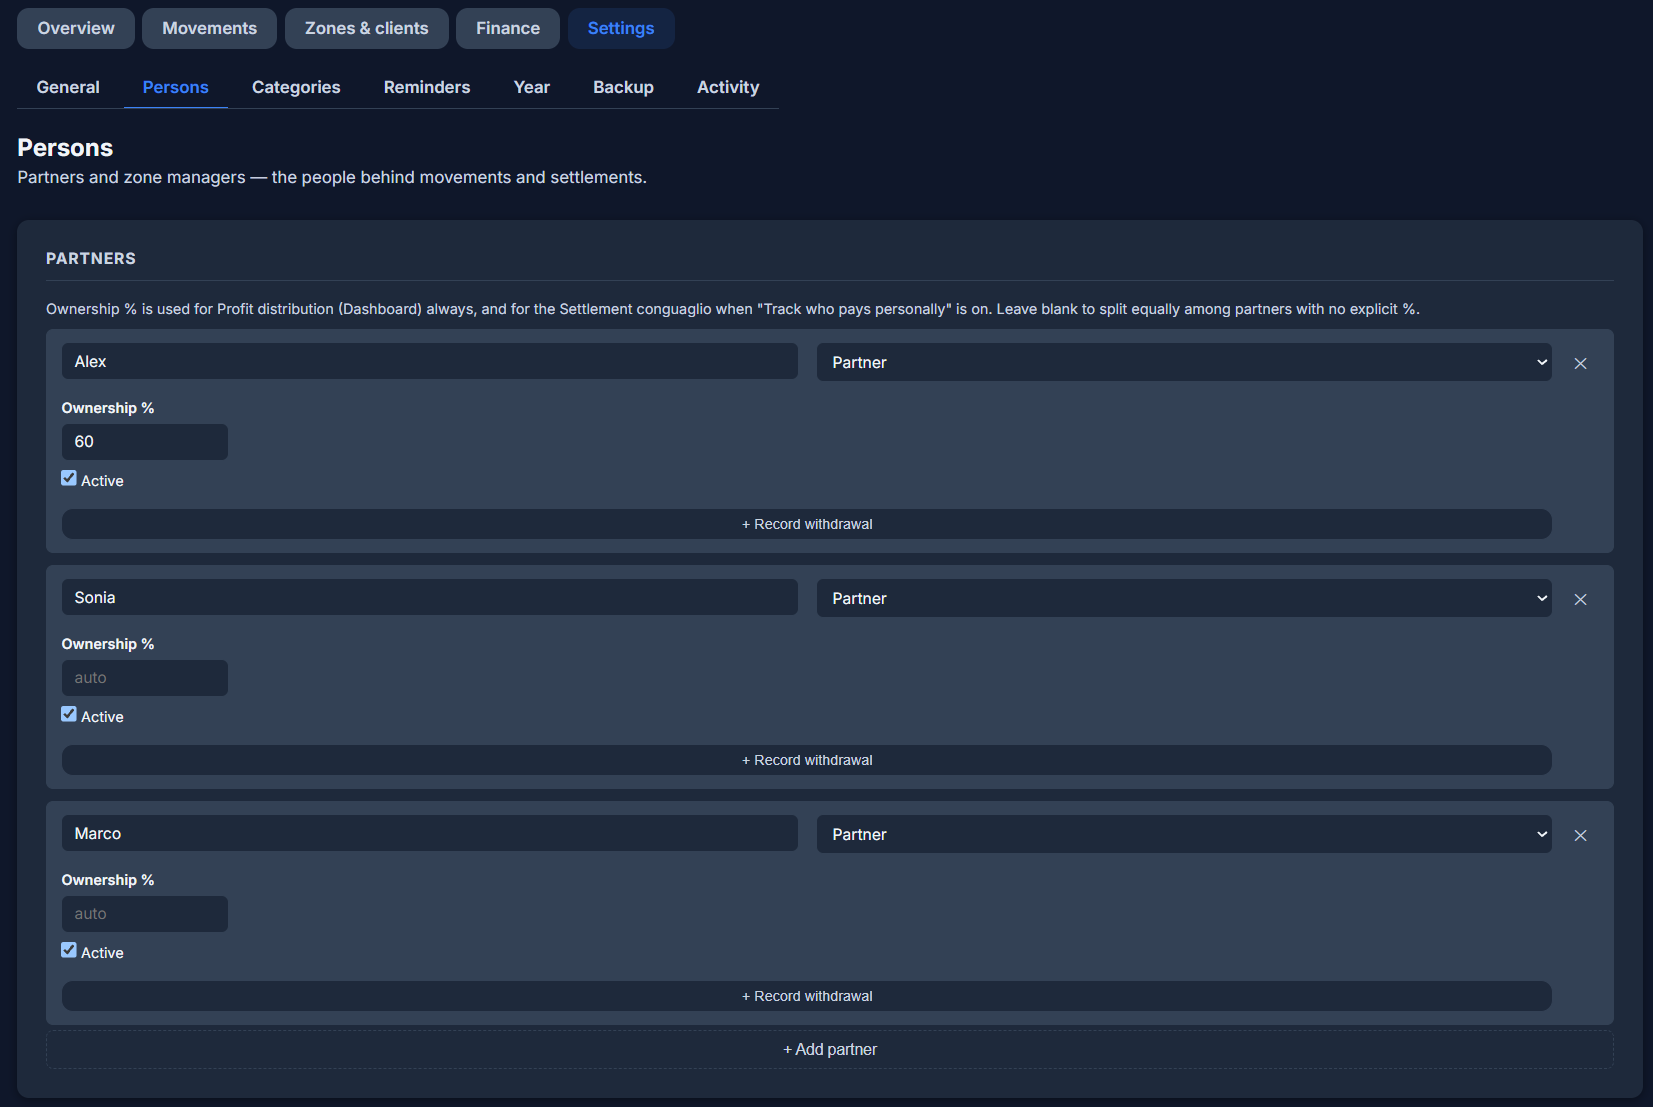Open Marco's Partner role dropdown
1653x1107 pixels.
[1184, 834]
